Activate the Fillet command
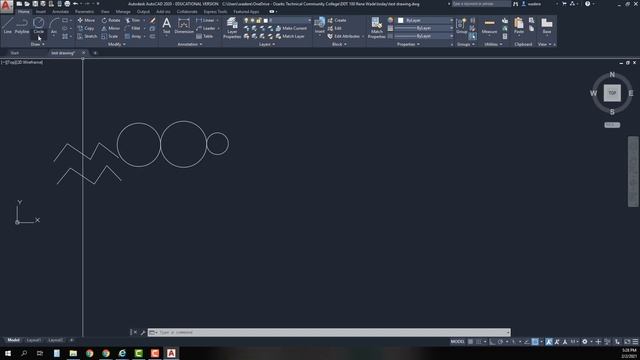Viewport: 640px width, 360px height. (x=133, y=28)
